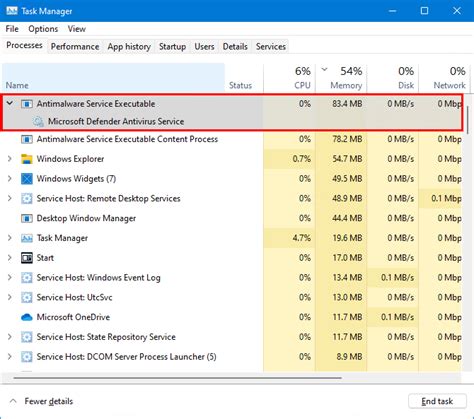474x419 pixels.
Task: Sort by the Network column header
Action: (444, 78)
